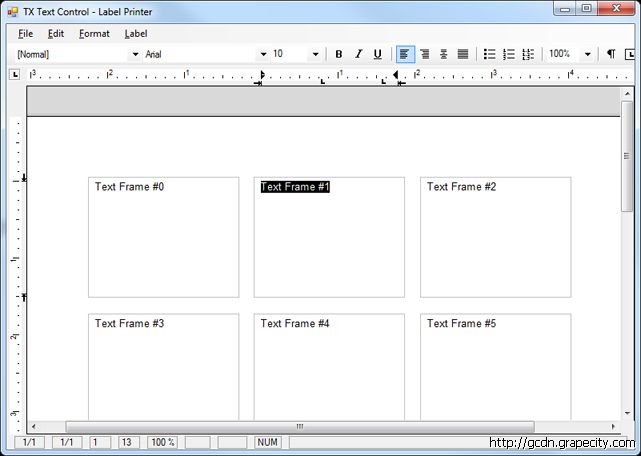Click the justify text icon
Viewport: 641px width, 456px height.
coord(462,54)
